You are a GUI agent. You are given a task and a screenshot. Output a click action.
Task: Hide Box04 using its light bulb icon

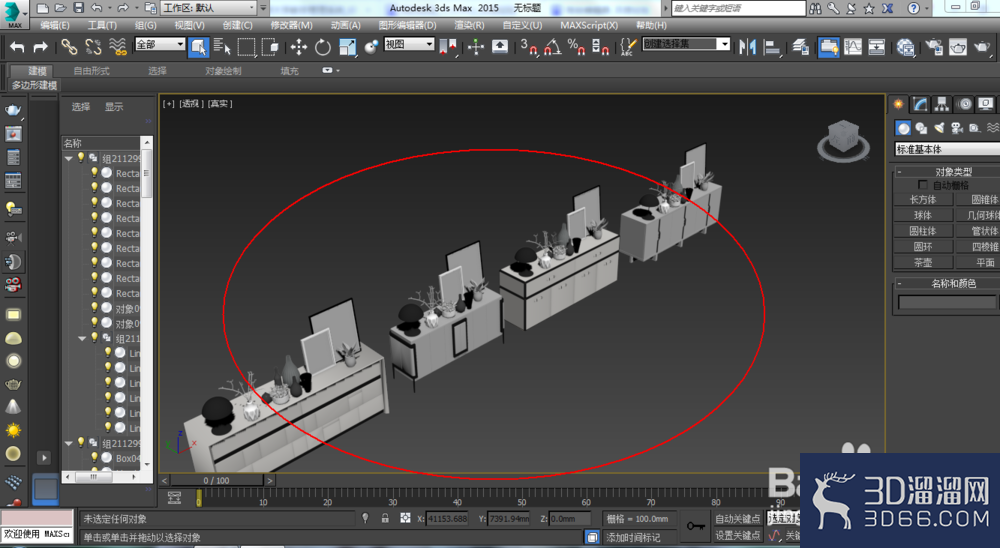click(x=94, y=457)
